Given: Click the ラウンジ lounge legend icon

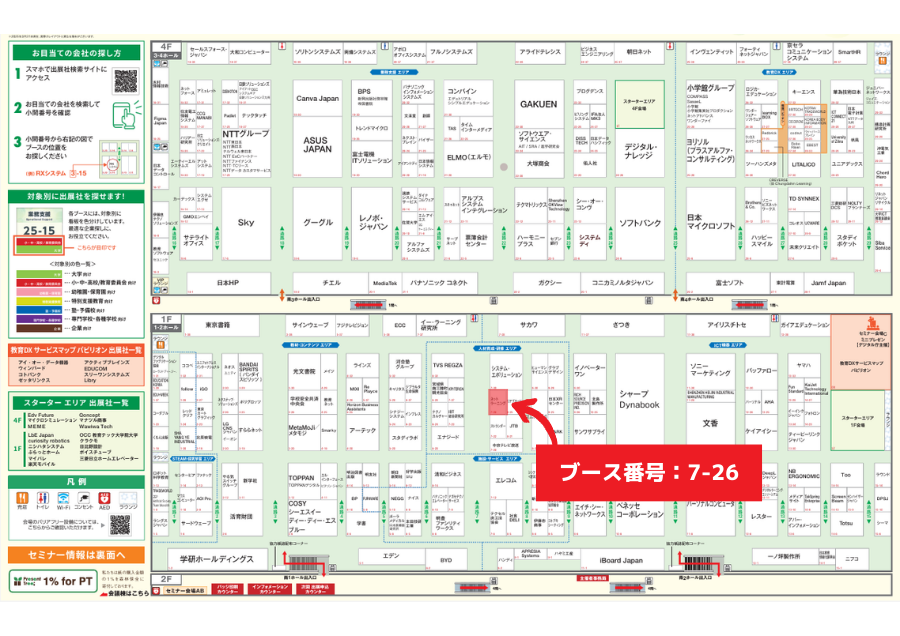Looking at the screenshot, I should [x=127, y=498].
